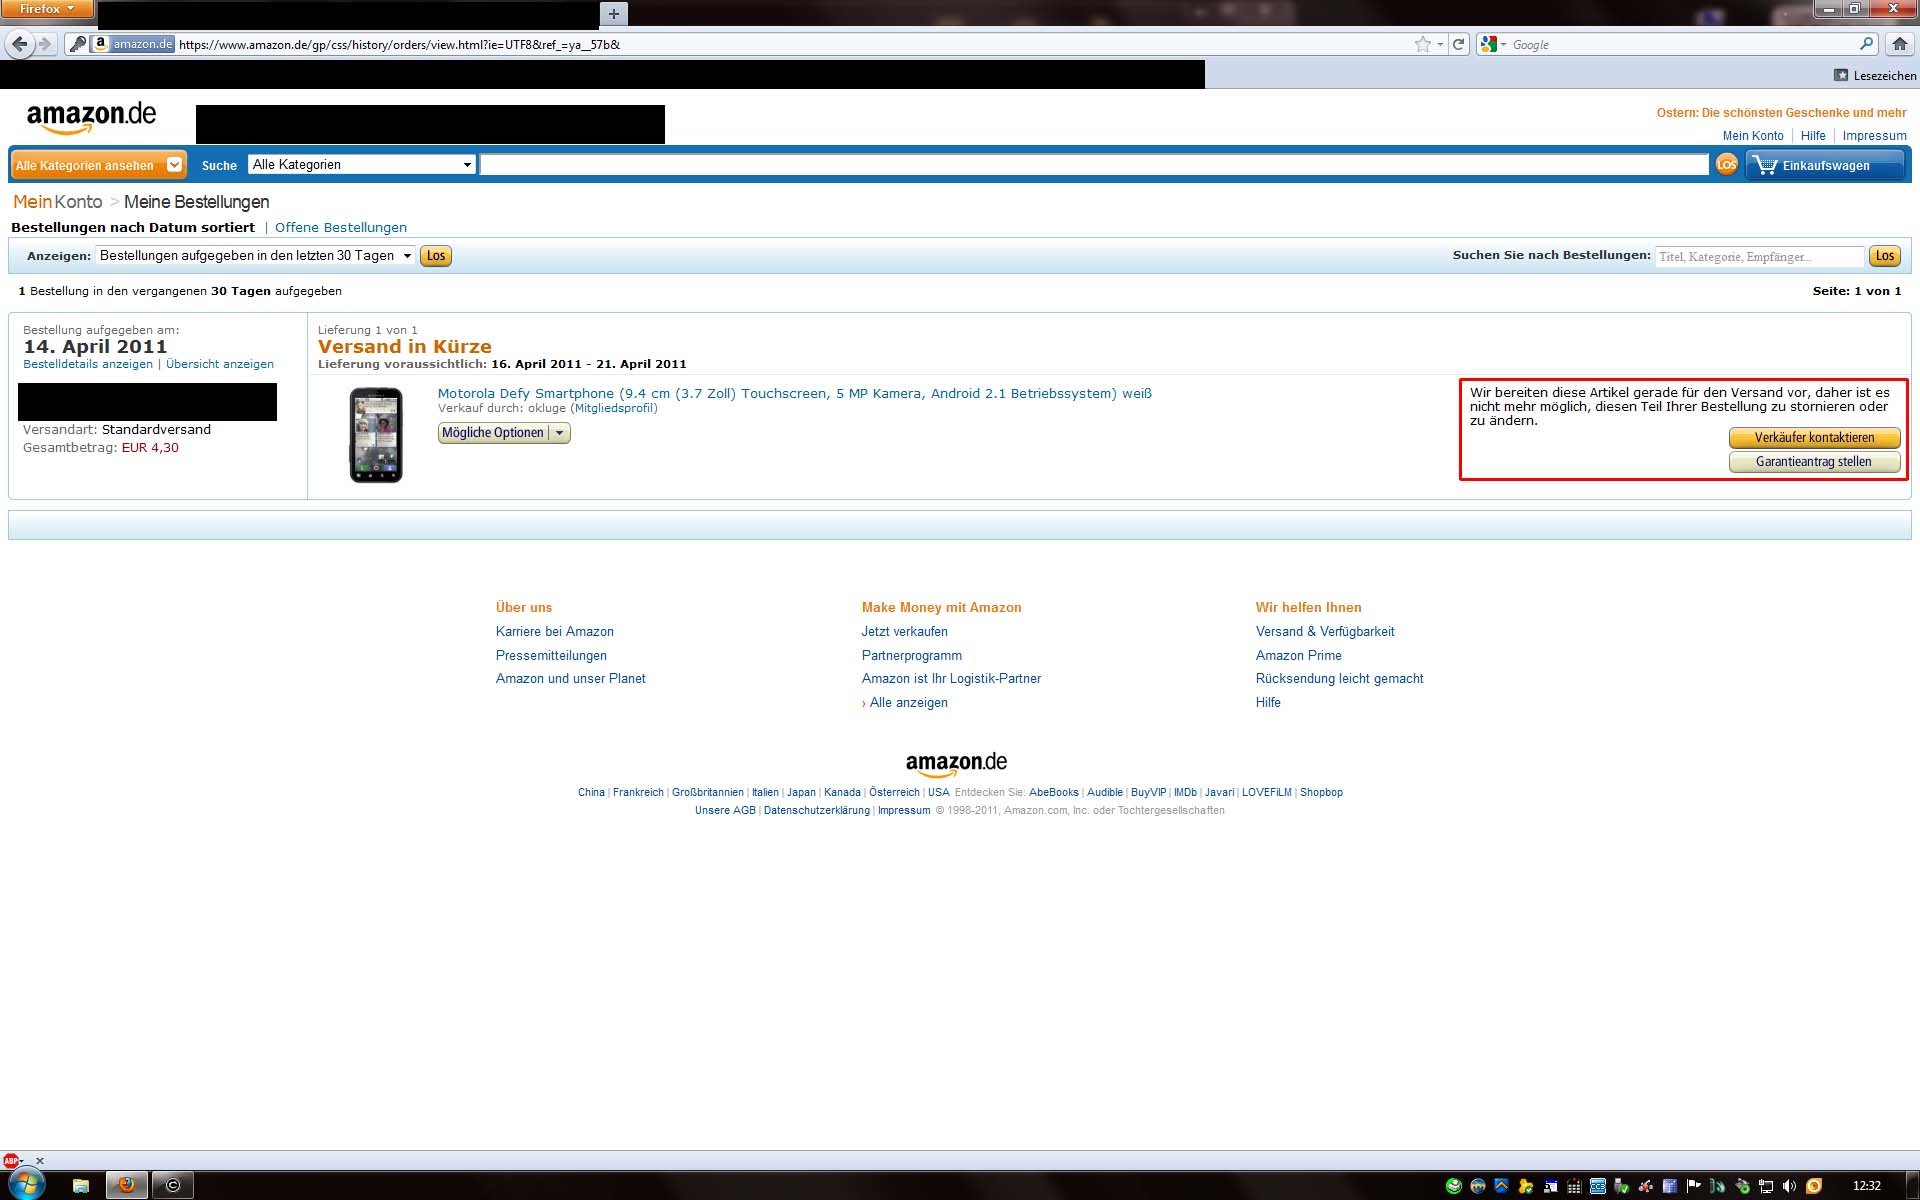Click the amazon.de logo in the header

[91, 118]
